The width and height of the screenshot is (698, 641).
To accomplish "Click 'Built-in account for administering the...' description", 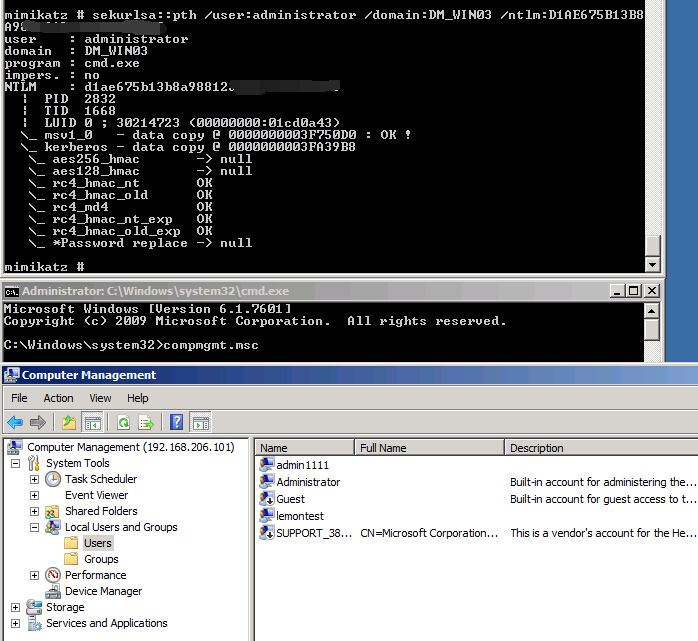I will [x=603, y=482].
